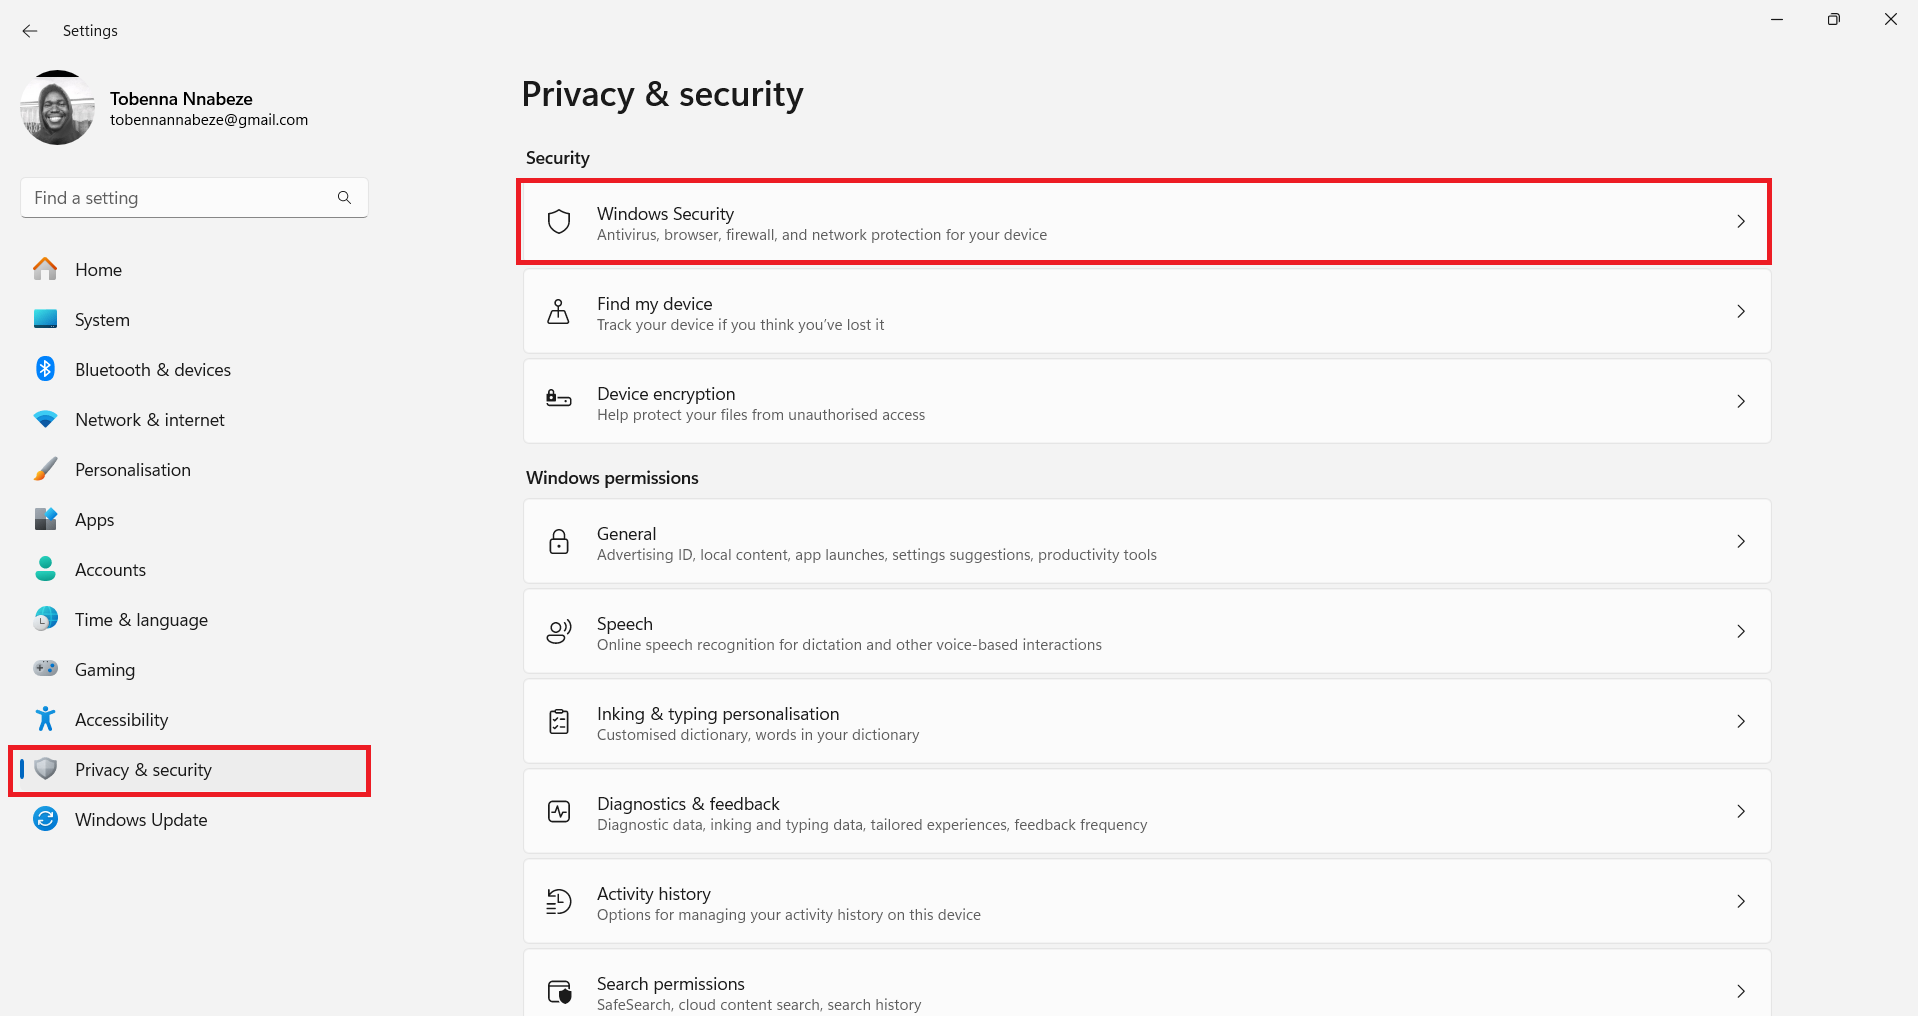Viewport: 1918px width, 1016px height.
Task: Click the Find my device icon
Action: 558,311
